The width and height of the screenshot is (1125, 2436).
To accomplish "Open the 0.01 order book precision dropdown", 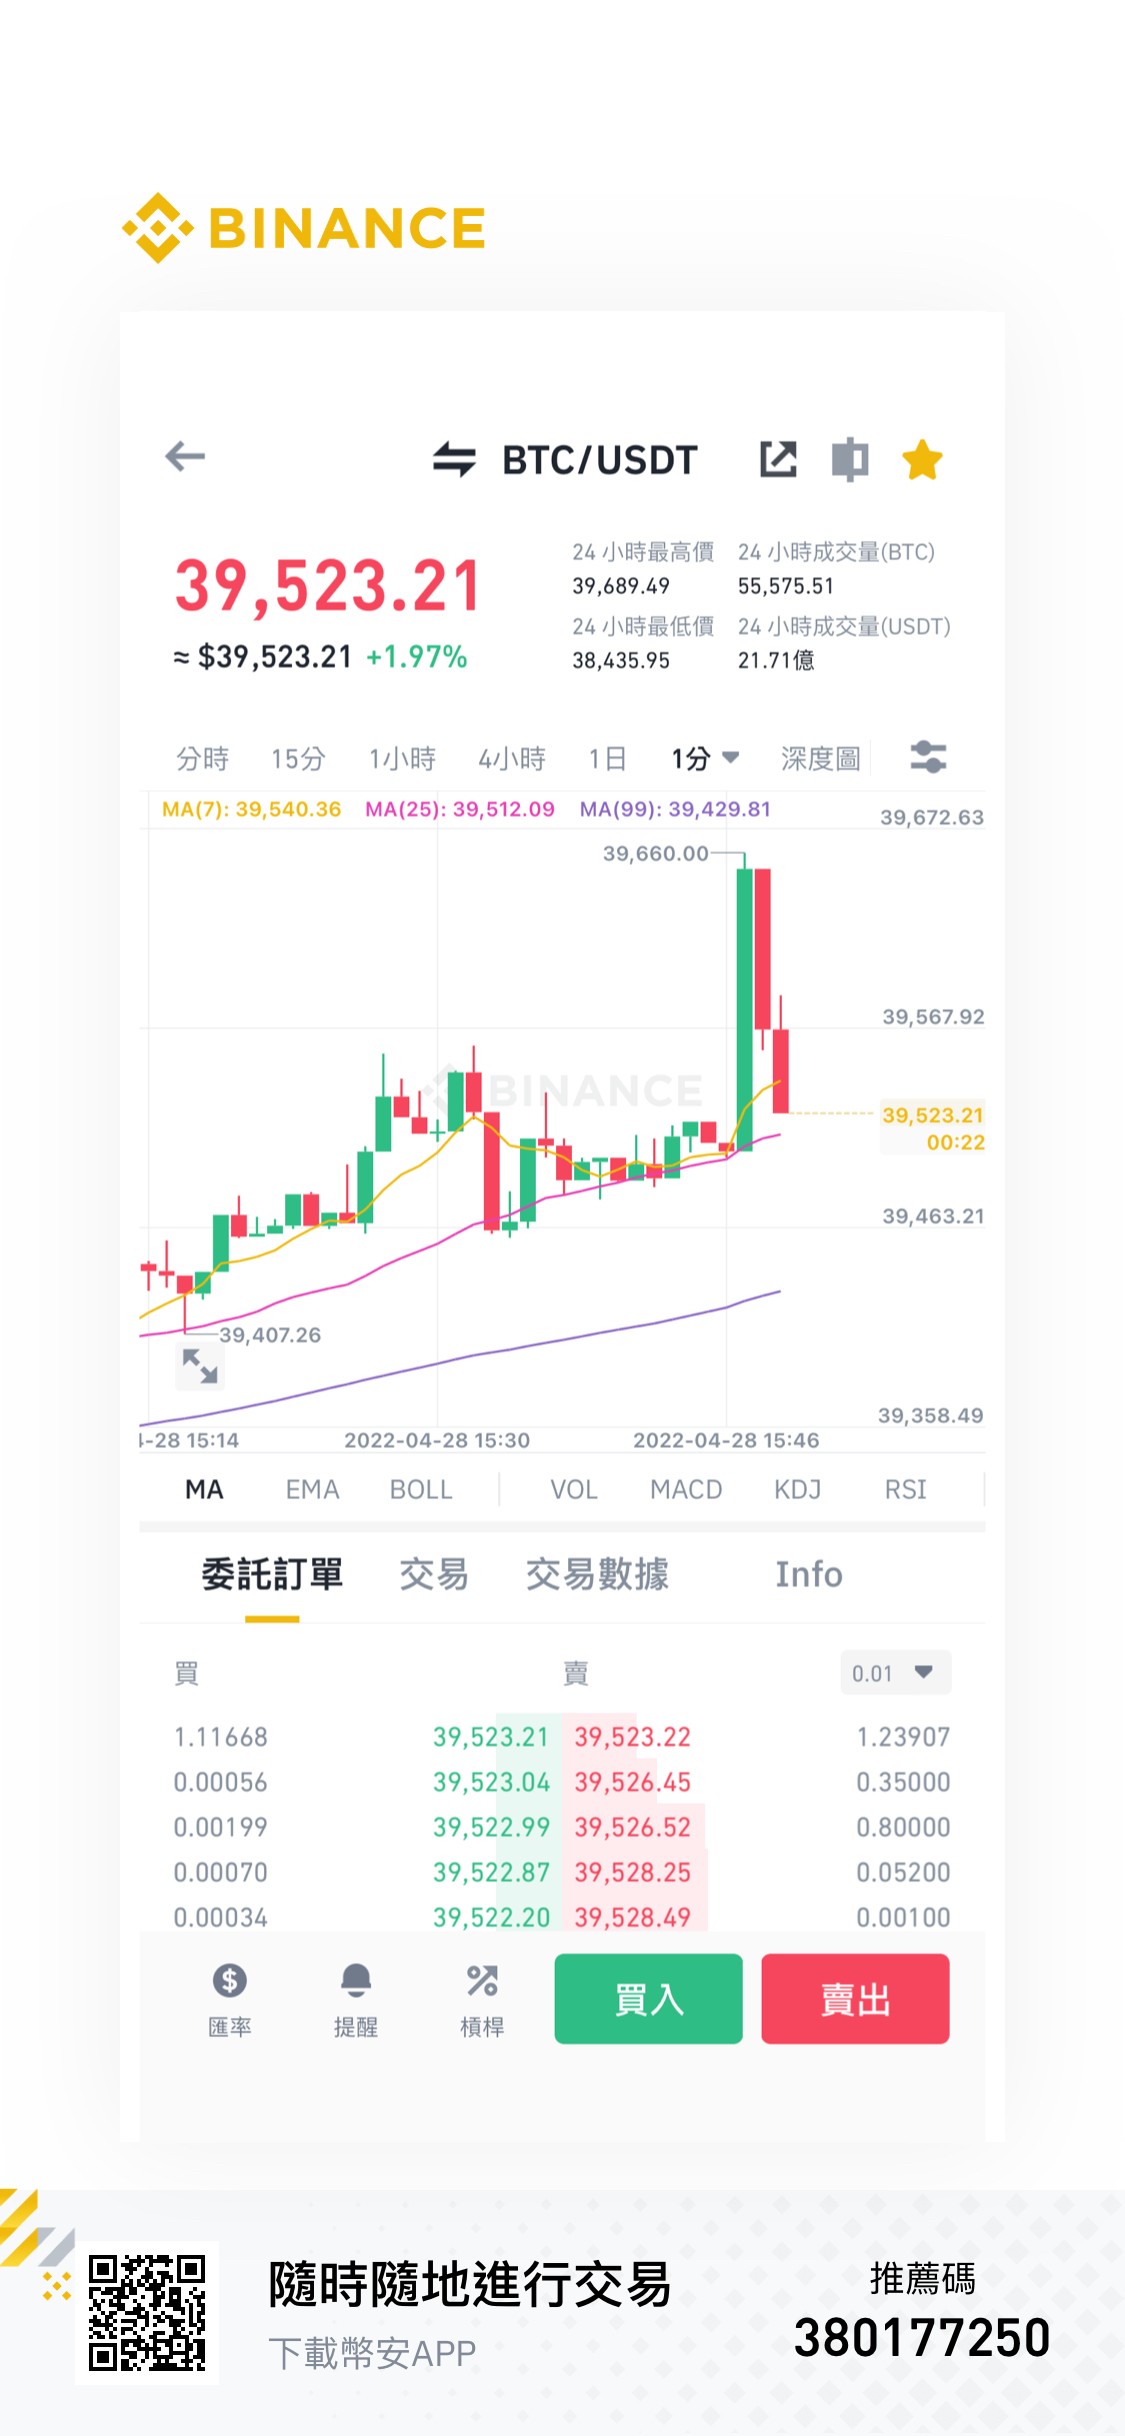I will (896, 1673).
